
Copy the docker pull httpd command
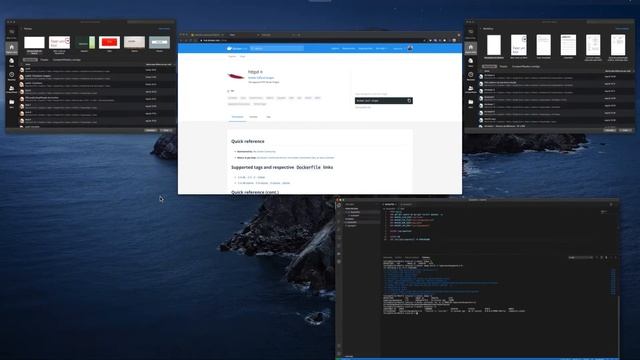click(409, 100)
